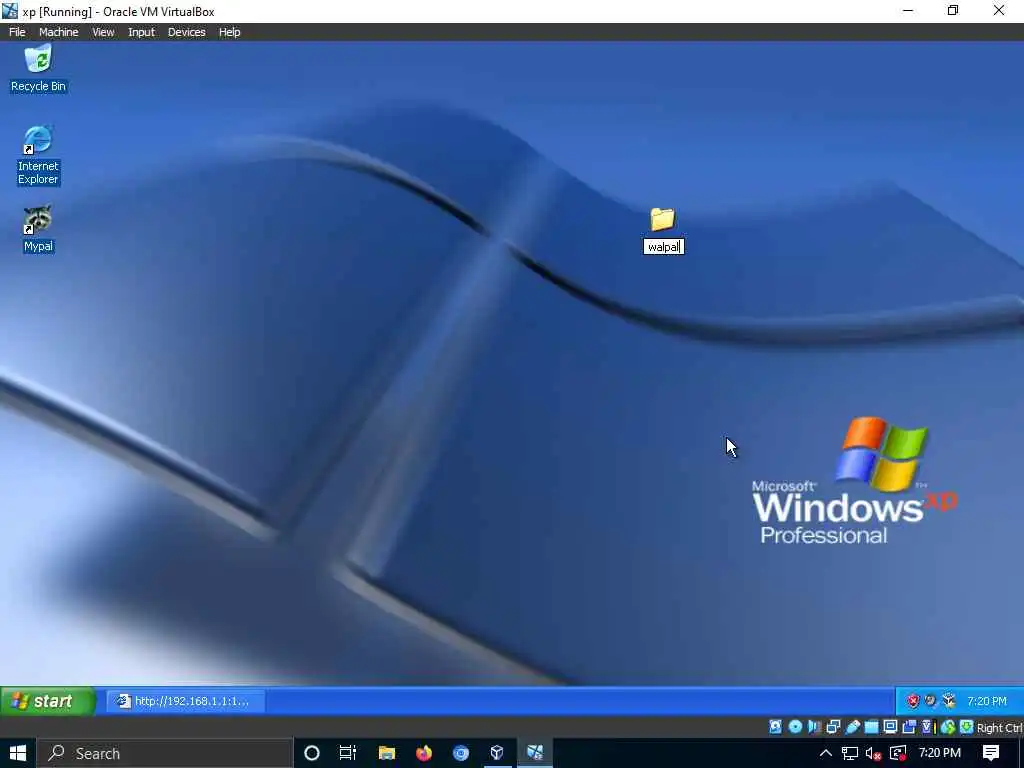1024x768 pixels.
Task: Click the optical disc status icon
Action: coord(795,727)
